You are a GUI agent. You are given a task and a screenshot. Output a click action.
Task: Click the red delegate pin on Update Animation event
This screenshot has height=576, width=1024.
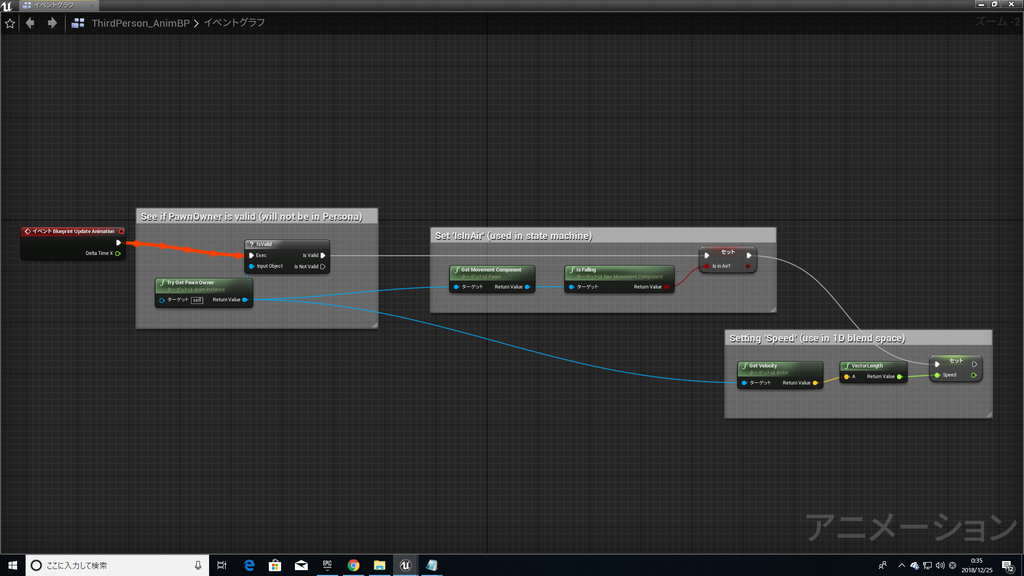121,231
